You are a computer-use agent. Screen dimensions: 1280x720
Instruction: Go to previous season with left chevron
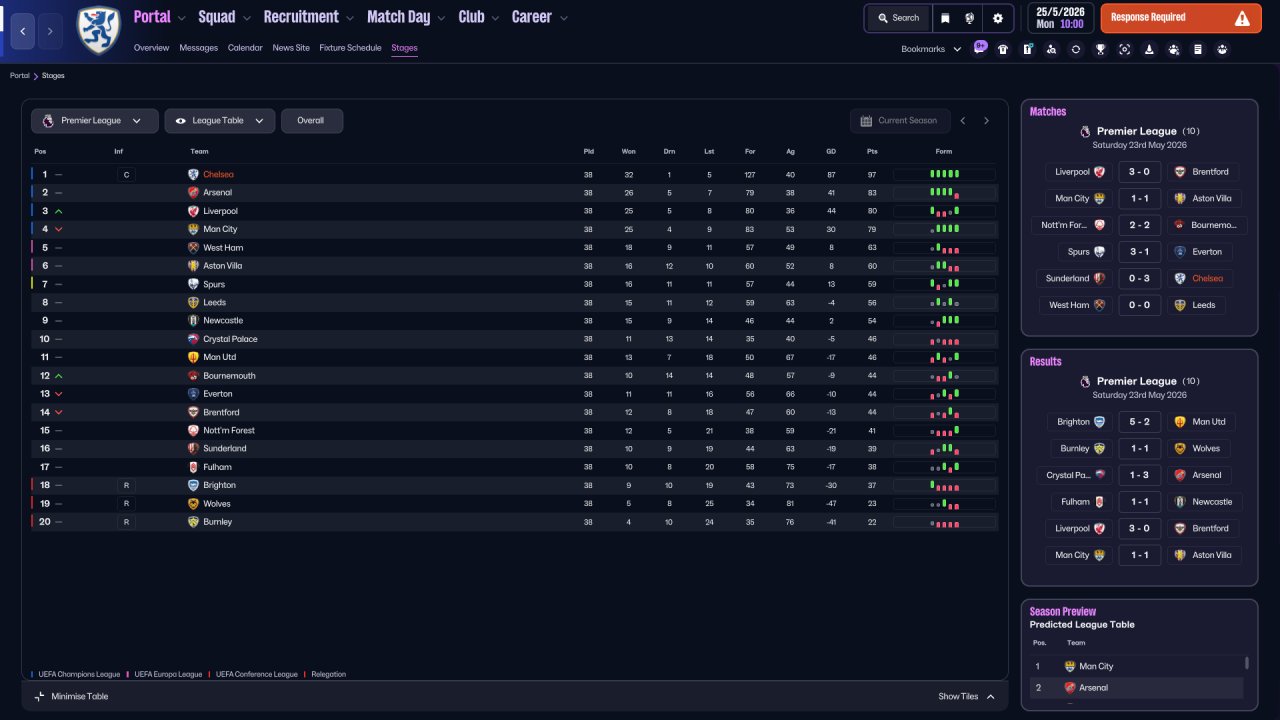tap(963, 121)
